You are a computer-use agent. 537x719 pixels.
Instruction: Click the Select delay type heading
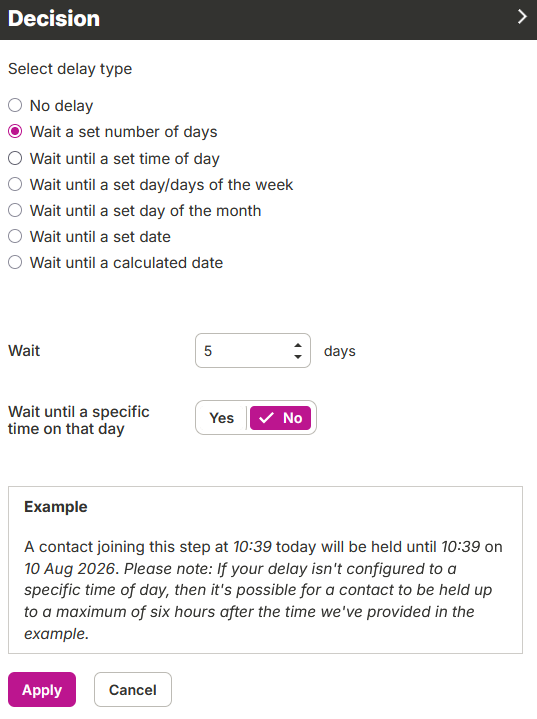tap(70, 69)
